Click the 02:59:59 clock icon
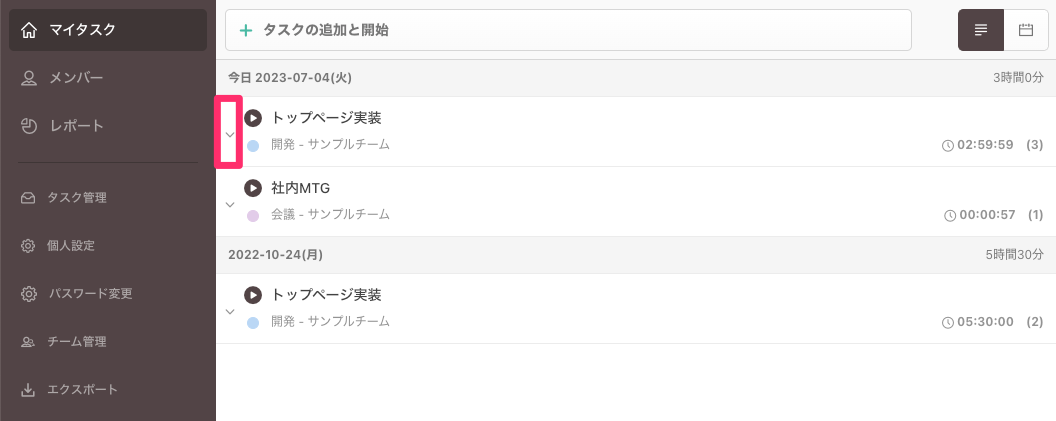 point(948,146)
